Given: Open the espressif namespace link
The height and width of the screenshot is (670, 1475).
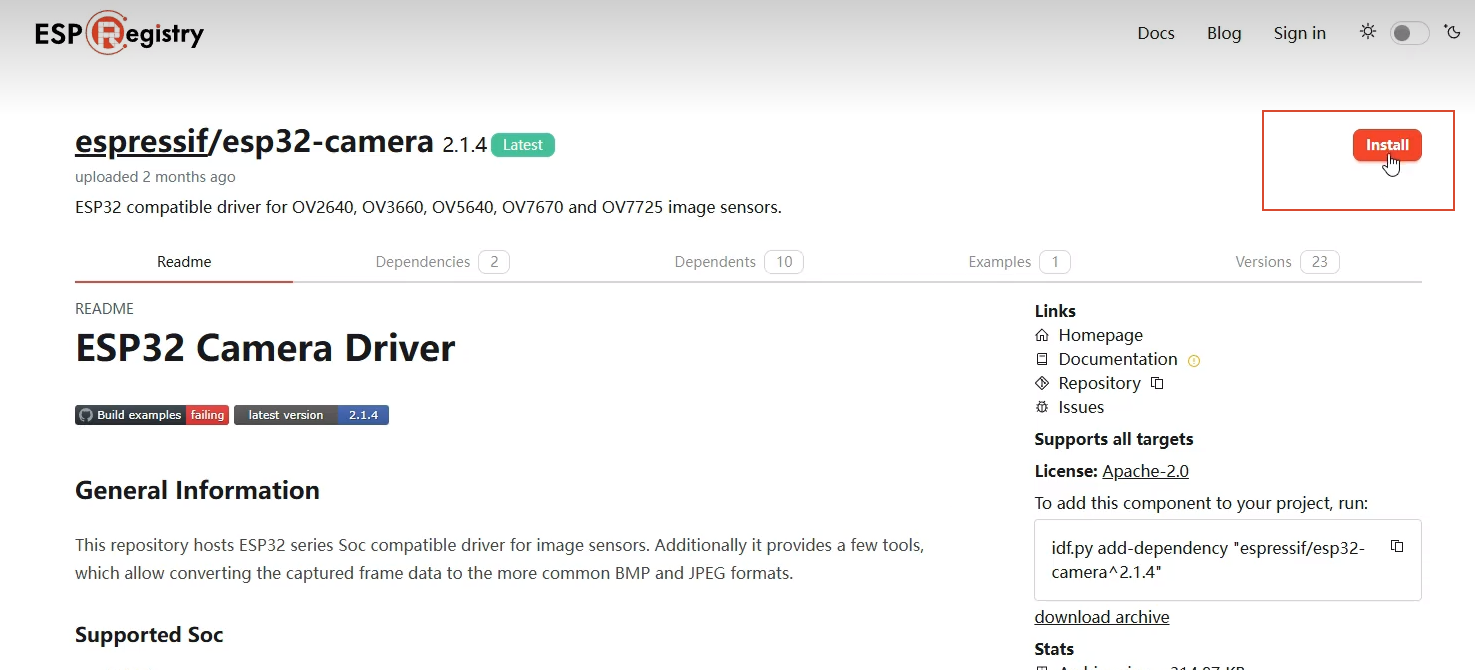Looking at the screenshot, I should [141, 142].
